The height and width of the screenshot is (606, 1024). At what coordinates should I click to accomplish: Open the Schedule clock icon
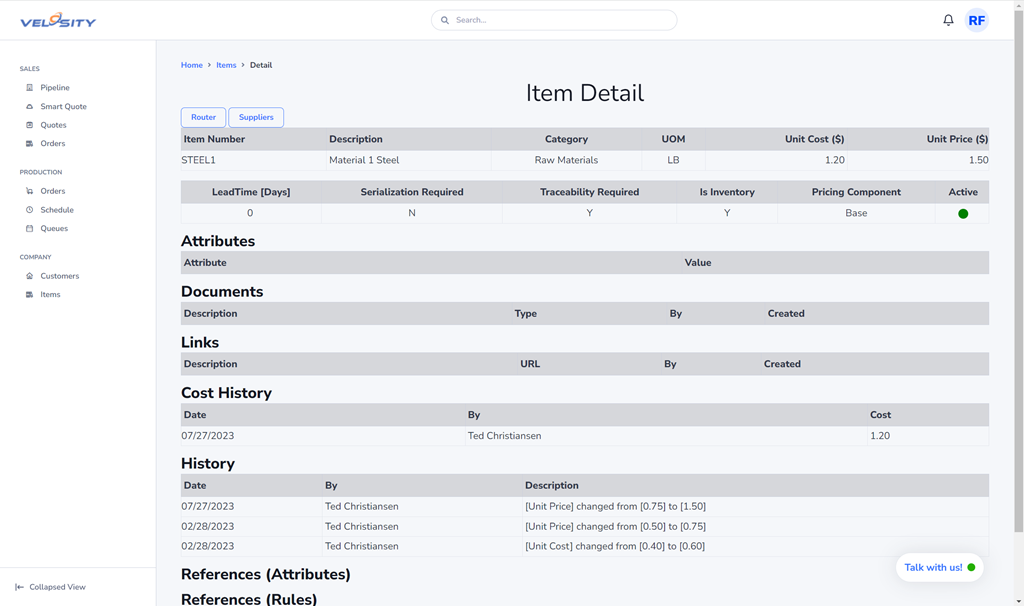29,210
